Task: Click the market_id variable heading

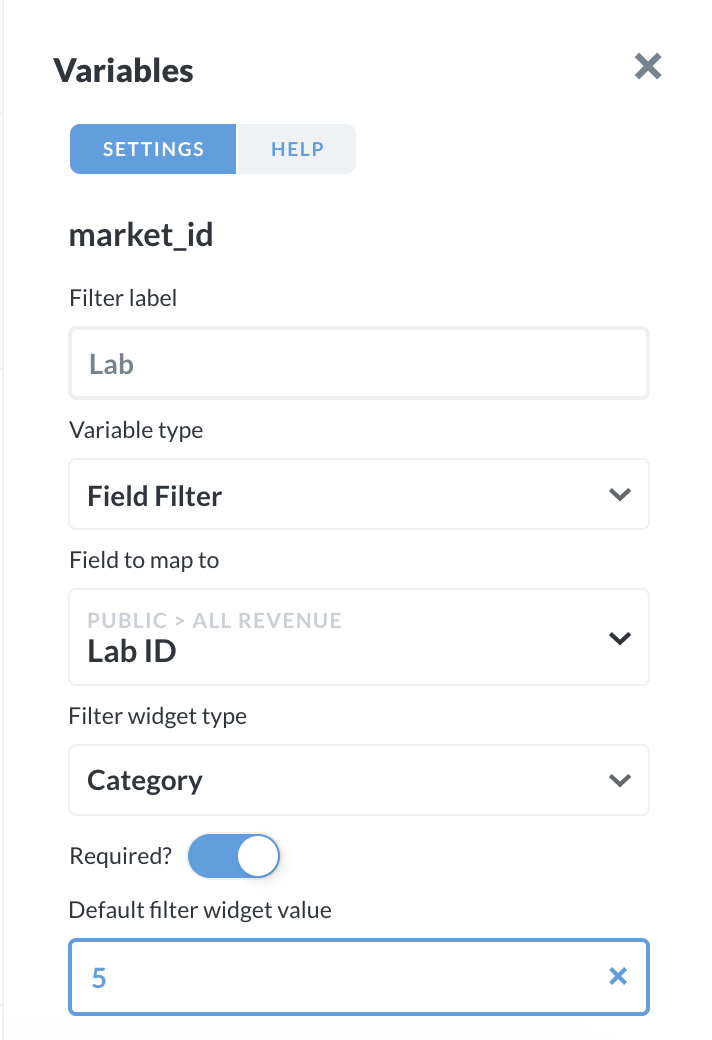Action: pyautogui.click(x=141, y=236)
